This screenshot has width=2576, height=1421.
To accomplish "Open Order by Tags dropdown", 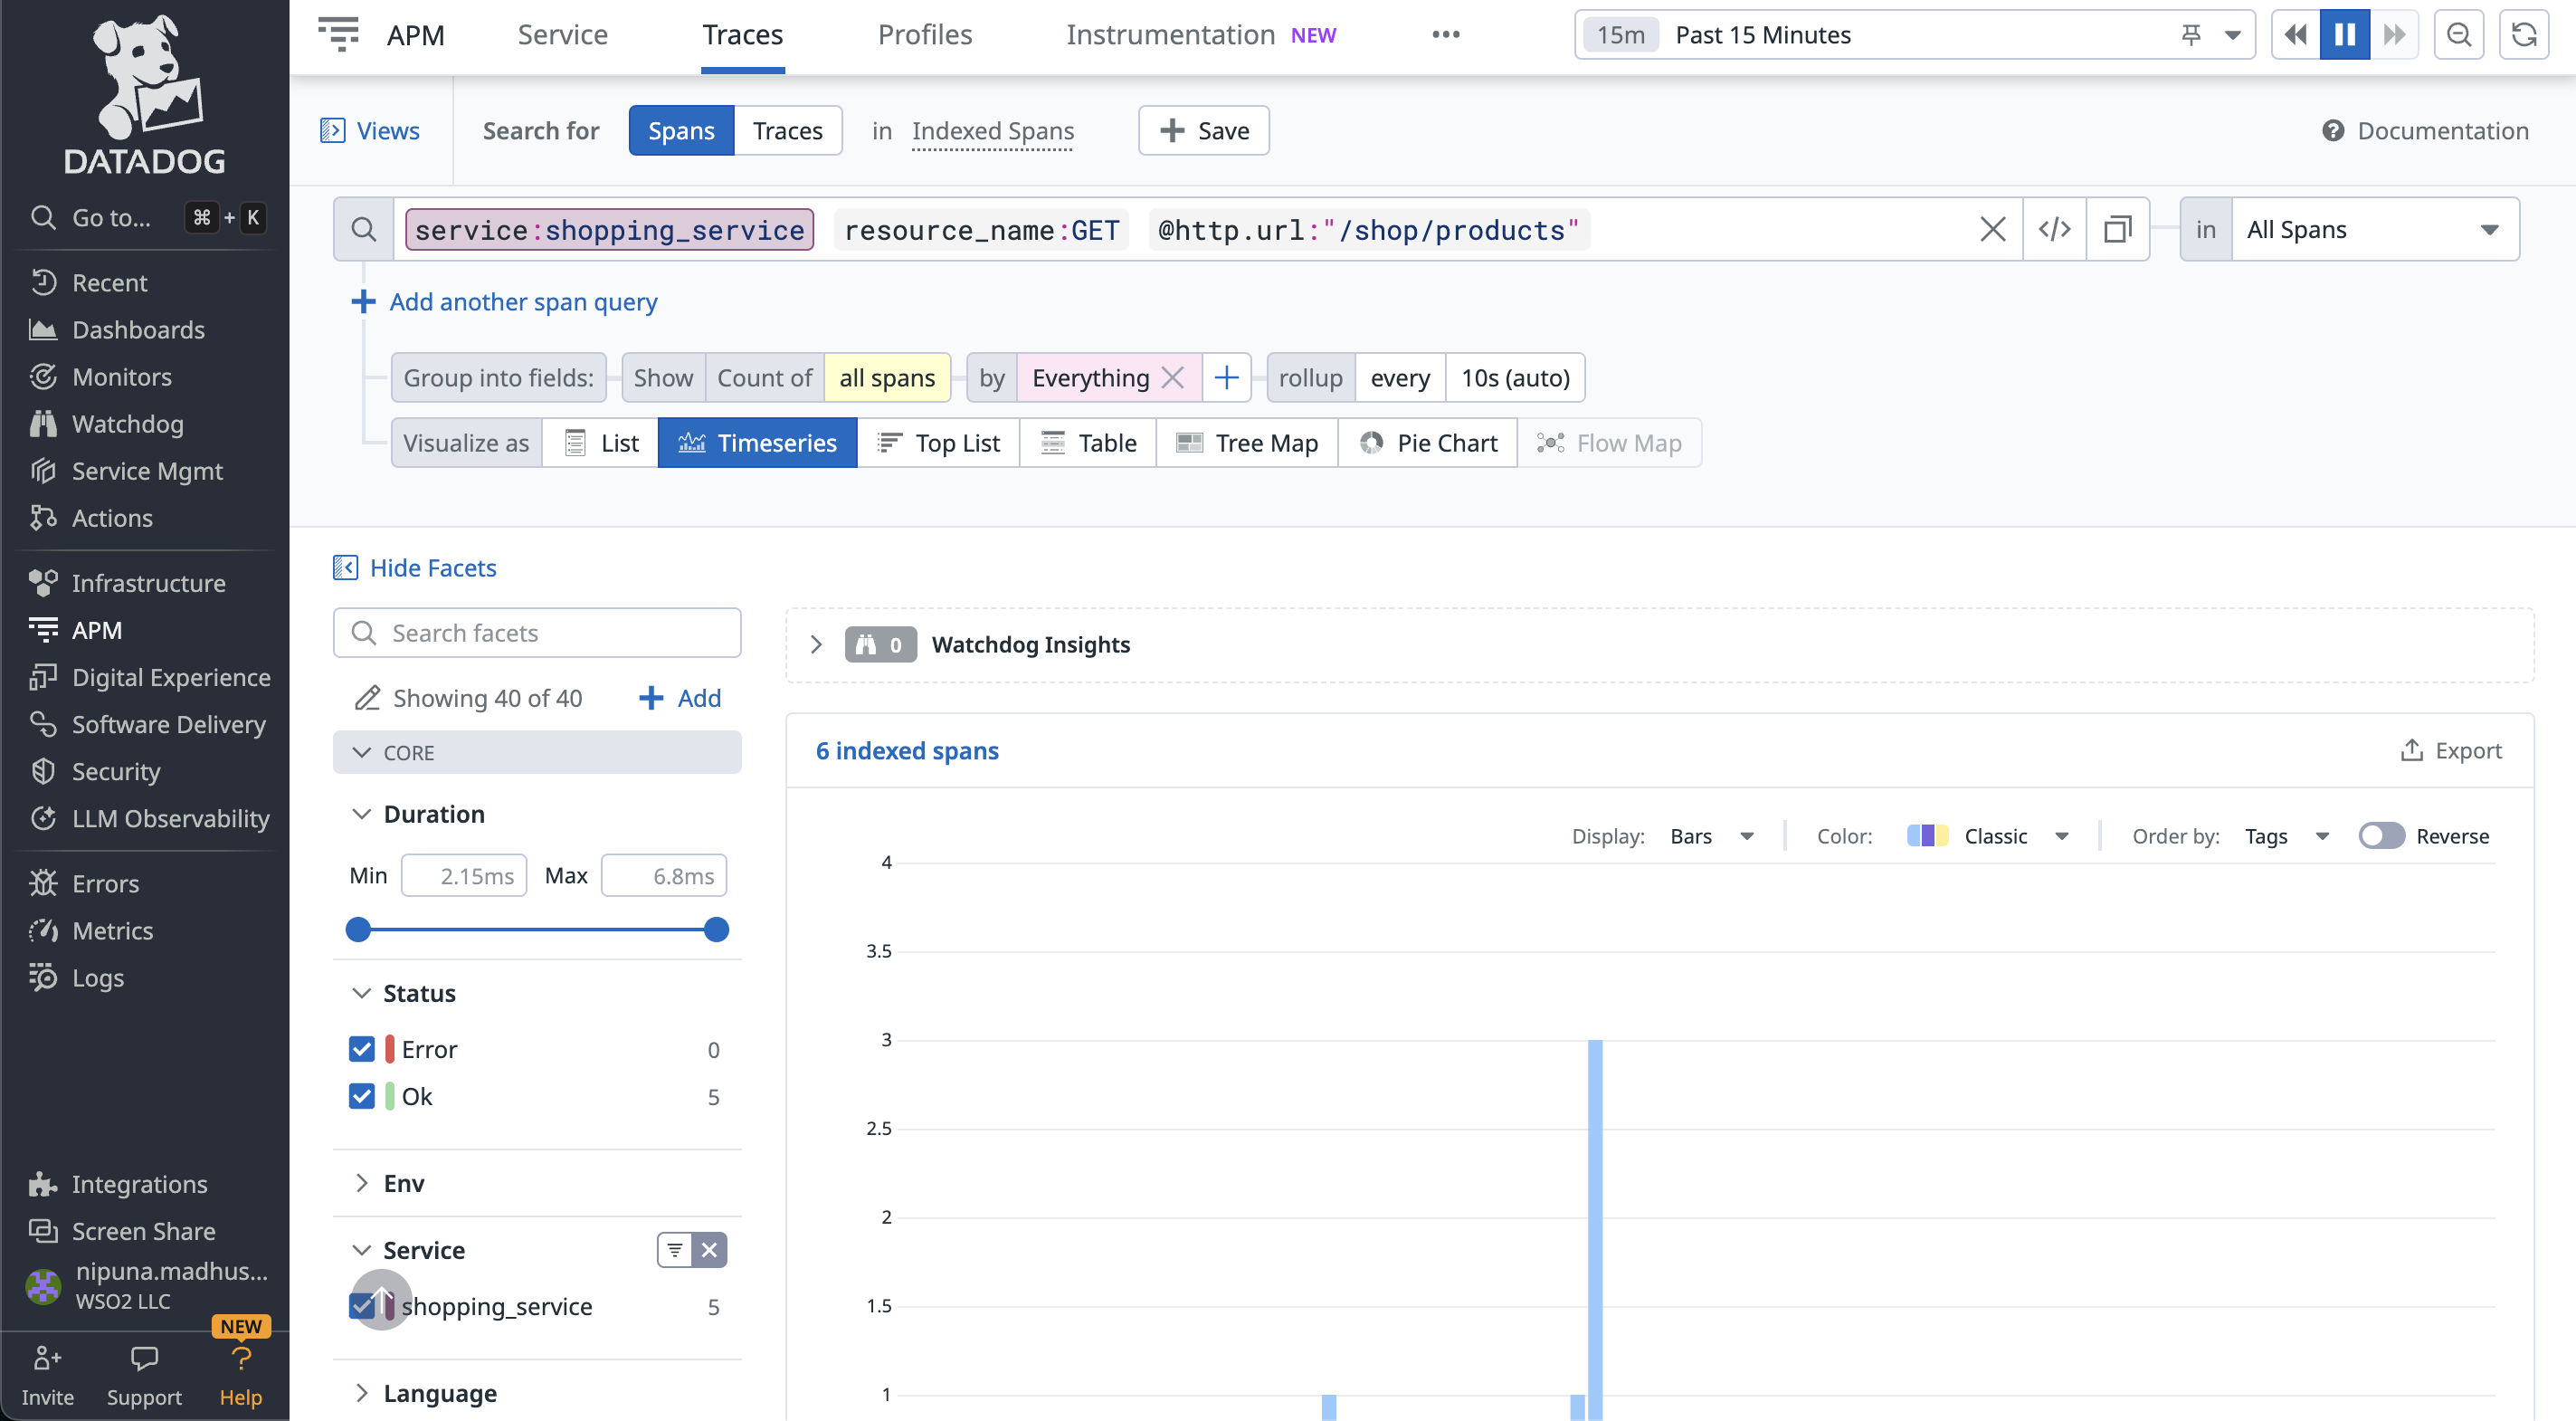I will 2286,836.
